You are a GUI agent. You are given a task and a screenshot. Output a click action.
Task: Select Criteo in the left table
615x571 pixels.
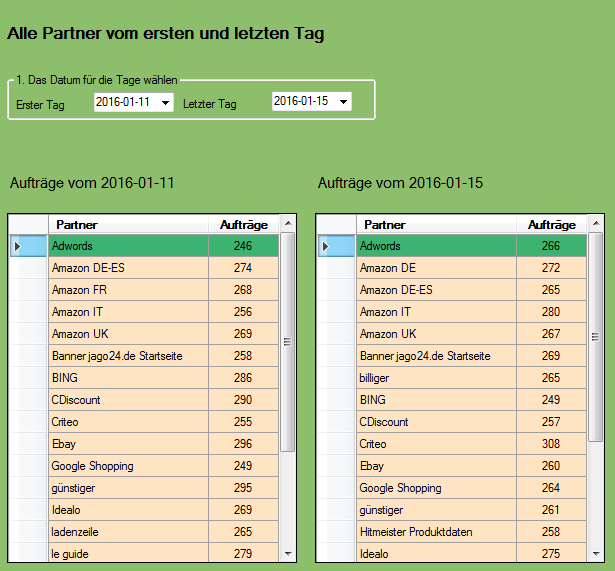pyautogui.click(x=128, y=422)
